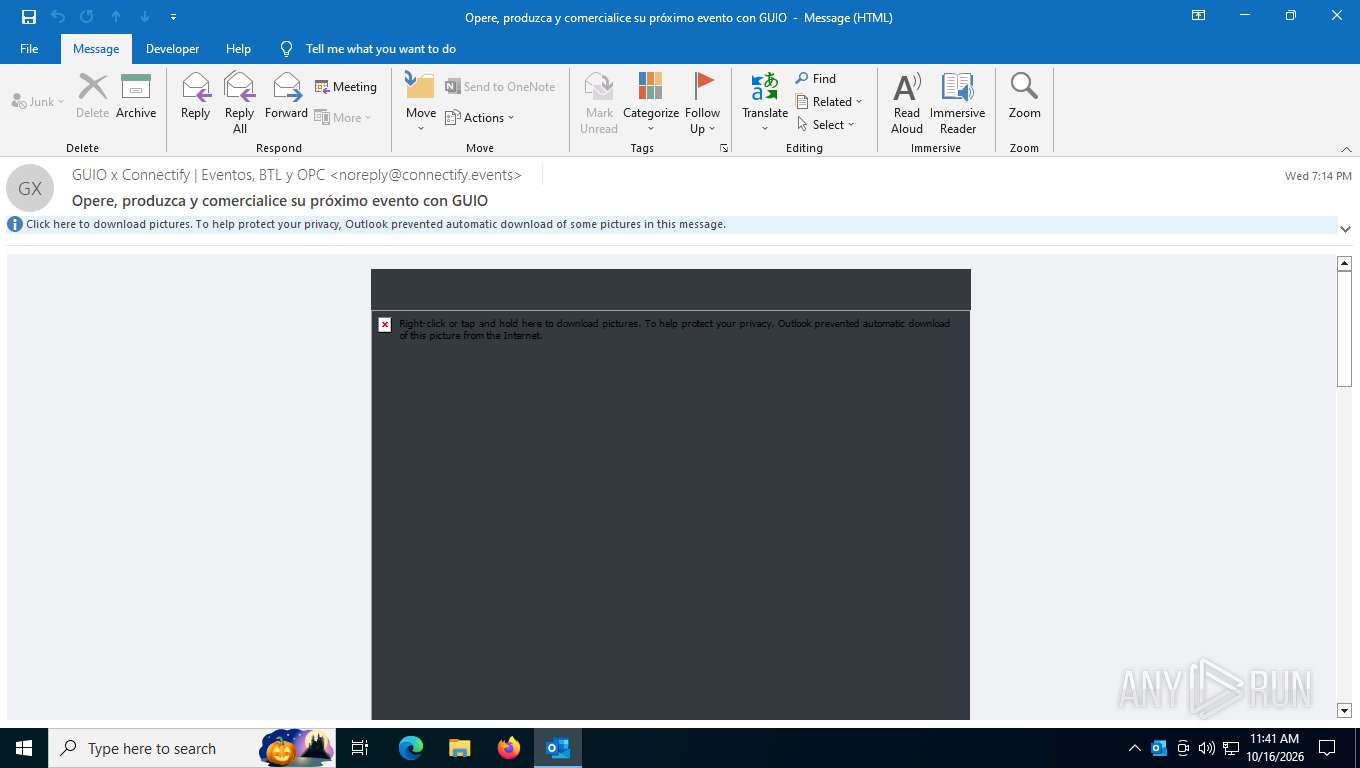Open the Help tab

pyautogui.click(x=238, y=48)
